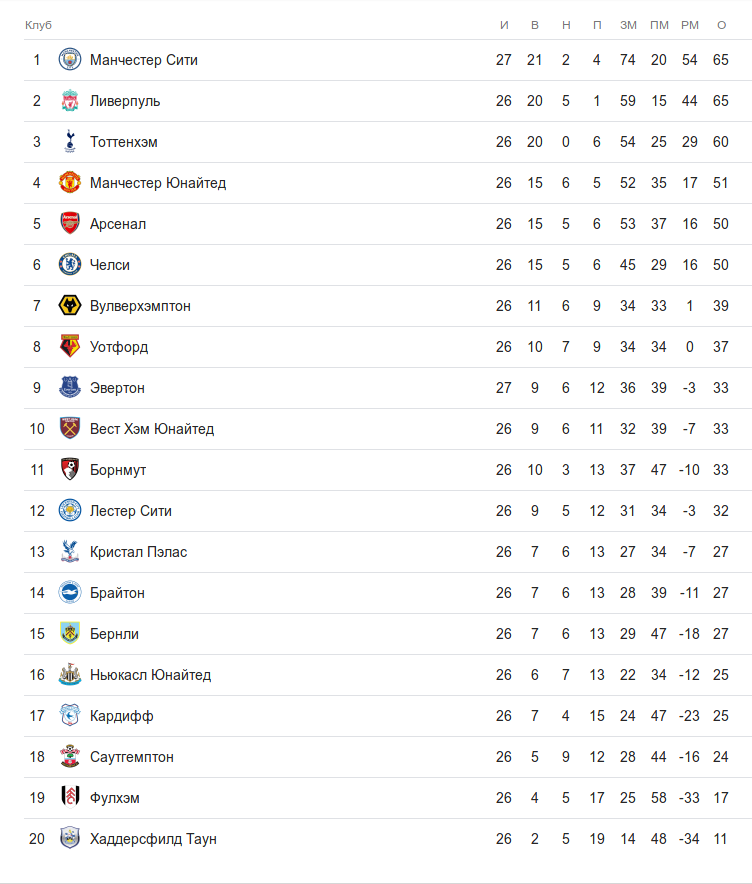Click the Bournemouth club crest

69,470
